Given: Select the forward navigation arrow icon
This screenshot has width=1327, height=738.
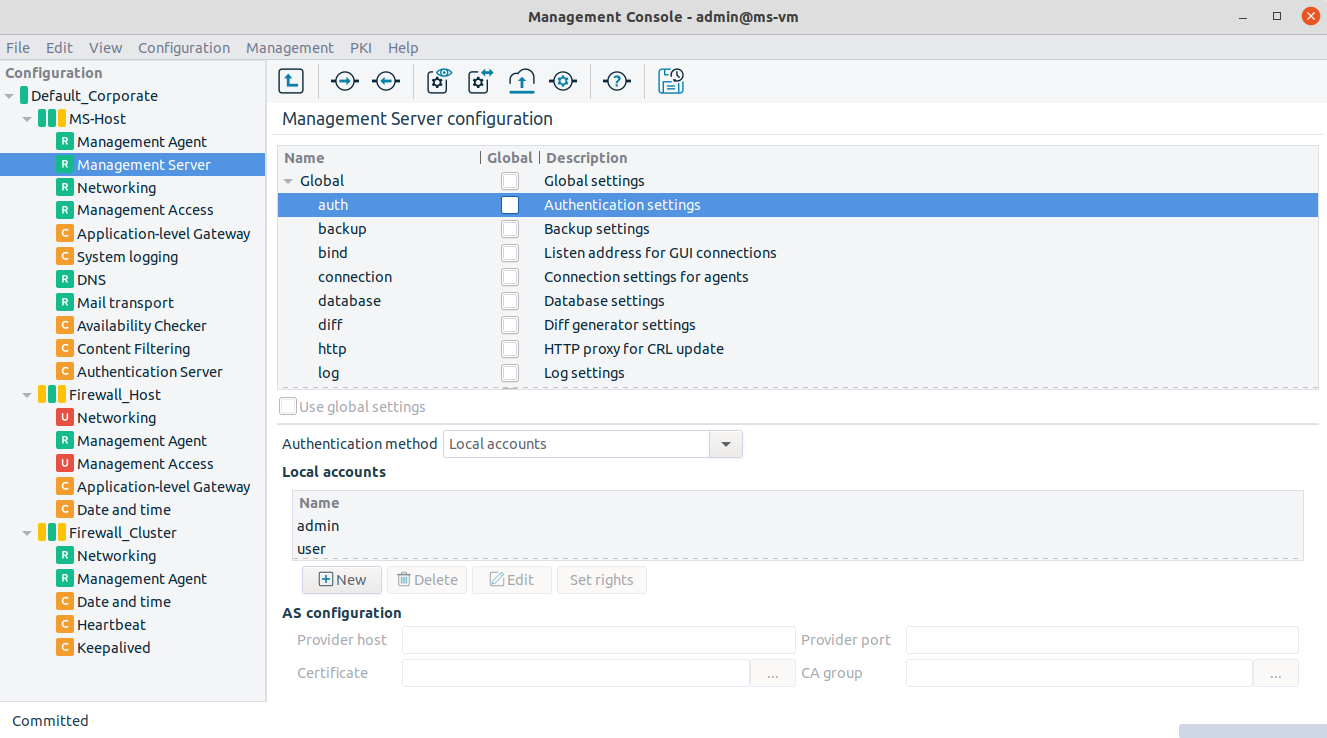Looking at the screenshot, I should tap(344, 81).
